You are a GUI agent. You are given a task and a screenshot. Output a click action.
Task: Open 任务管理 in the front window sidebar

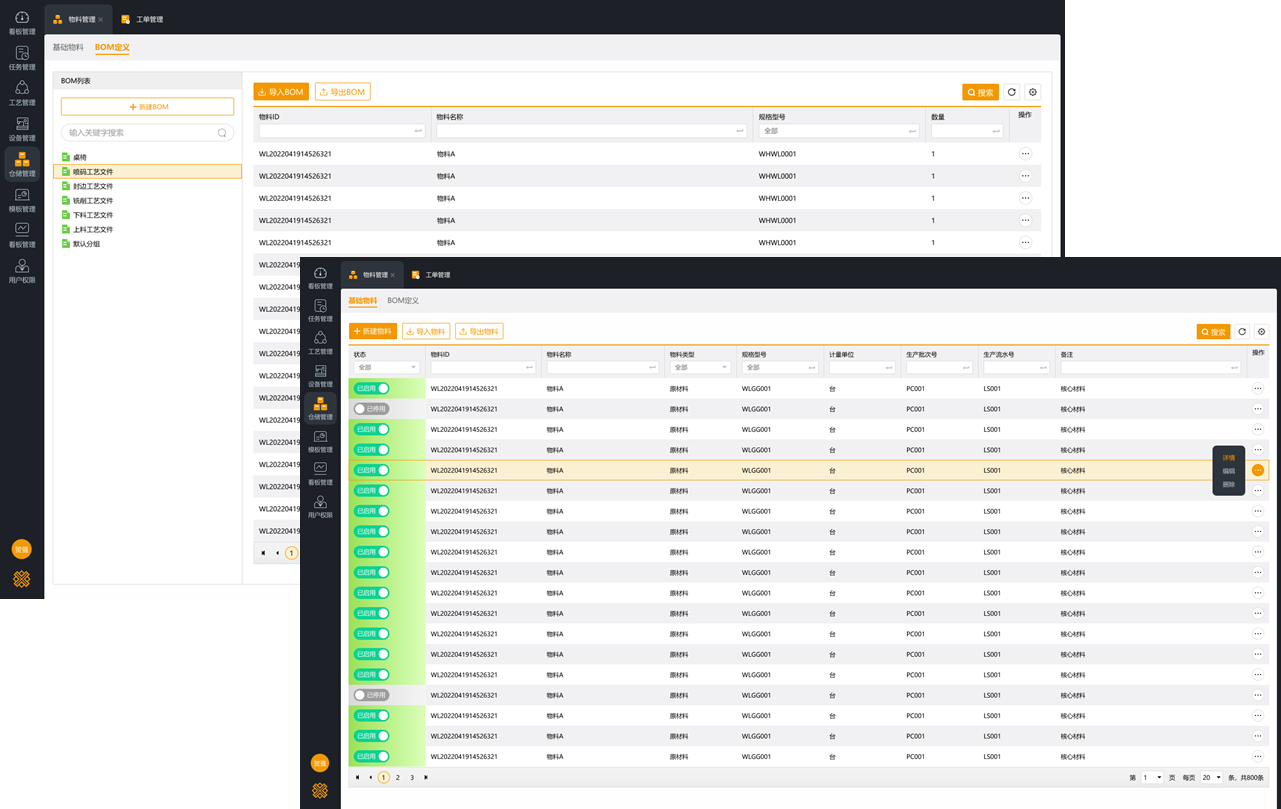[x=320, y=310]
